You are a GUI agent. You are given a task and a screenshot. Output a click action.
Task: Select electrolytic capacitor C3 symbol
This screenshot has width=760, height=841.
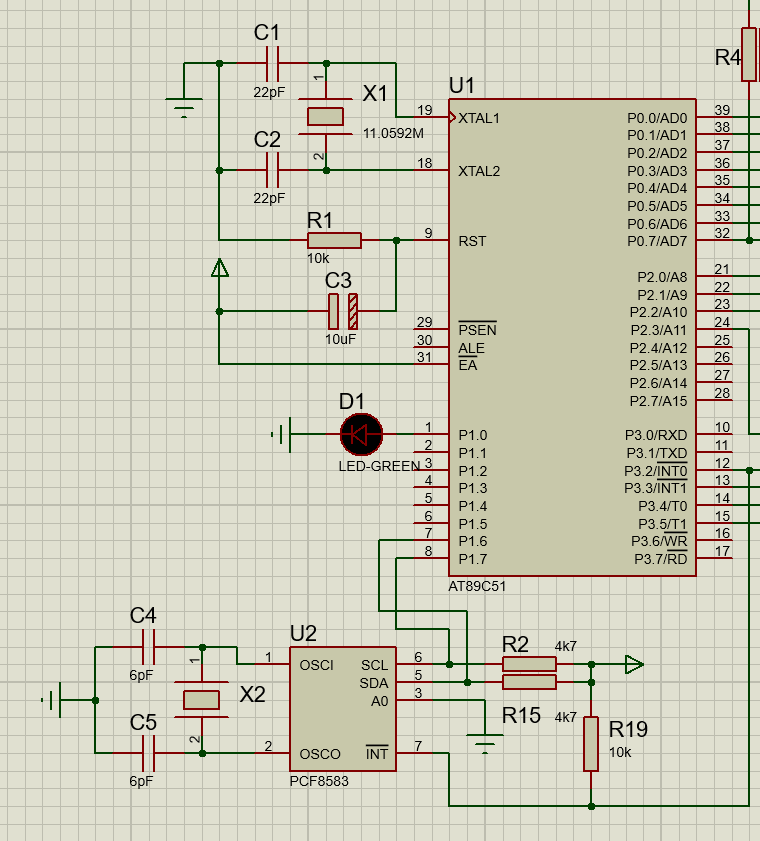(343, 311)
